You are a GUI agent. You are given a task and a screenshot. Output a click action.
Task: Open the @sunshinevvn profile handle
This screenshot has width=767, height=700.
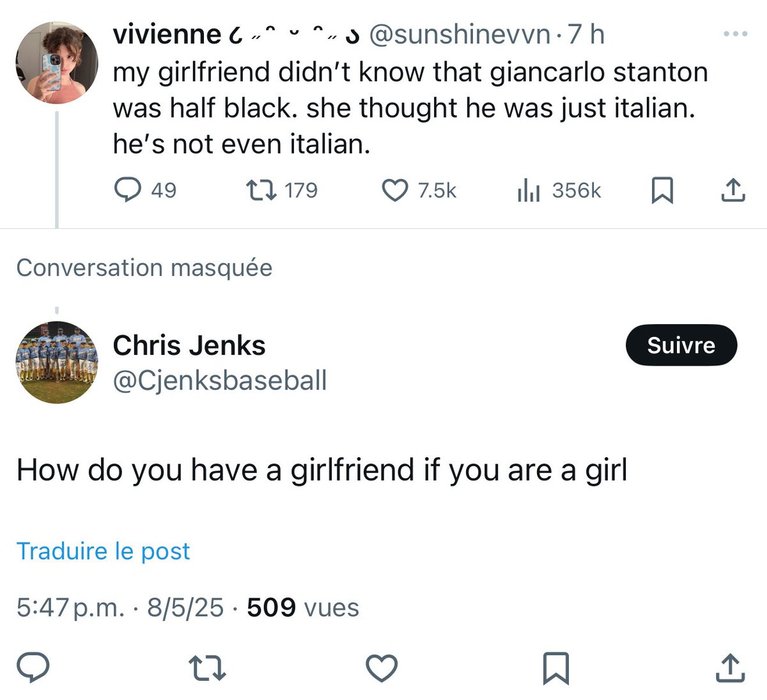[x=460, y=35]
